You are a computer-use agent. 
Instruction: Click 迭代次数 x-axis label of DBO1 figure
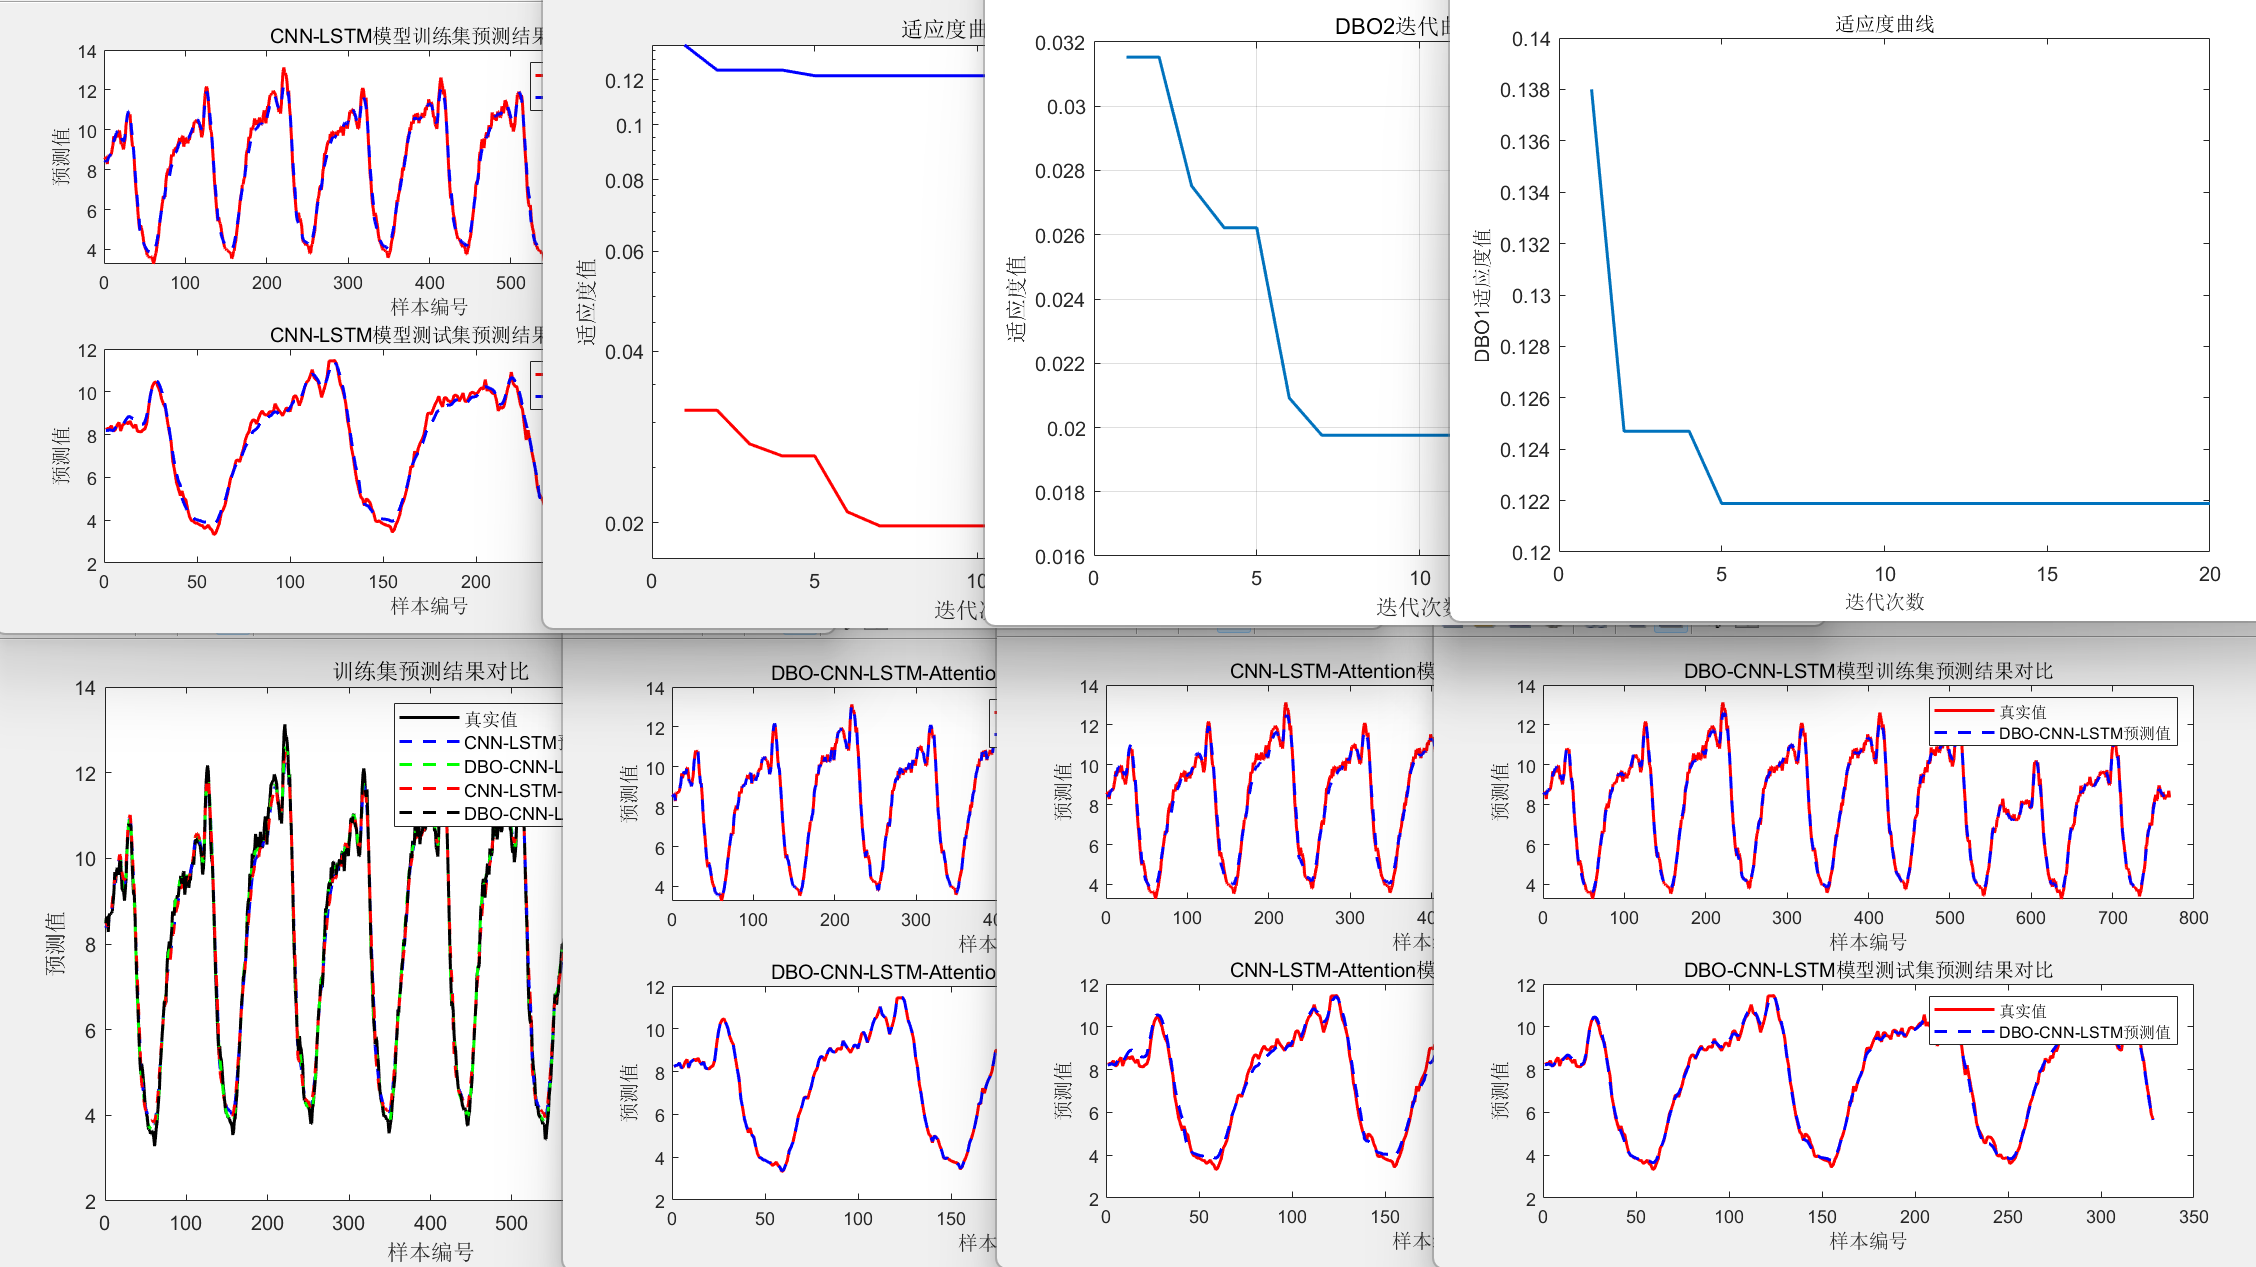click(1884, 602)
